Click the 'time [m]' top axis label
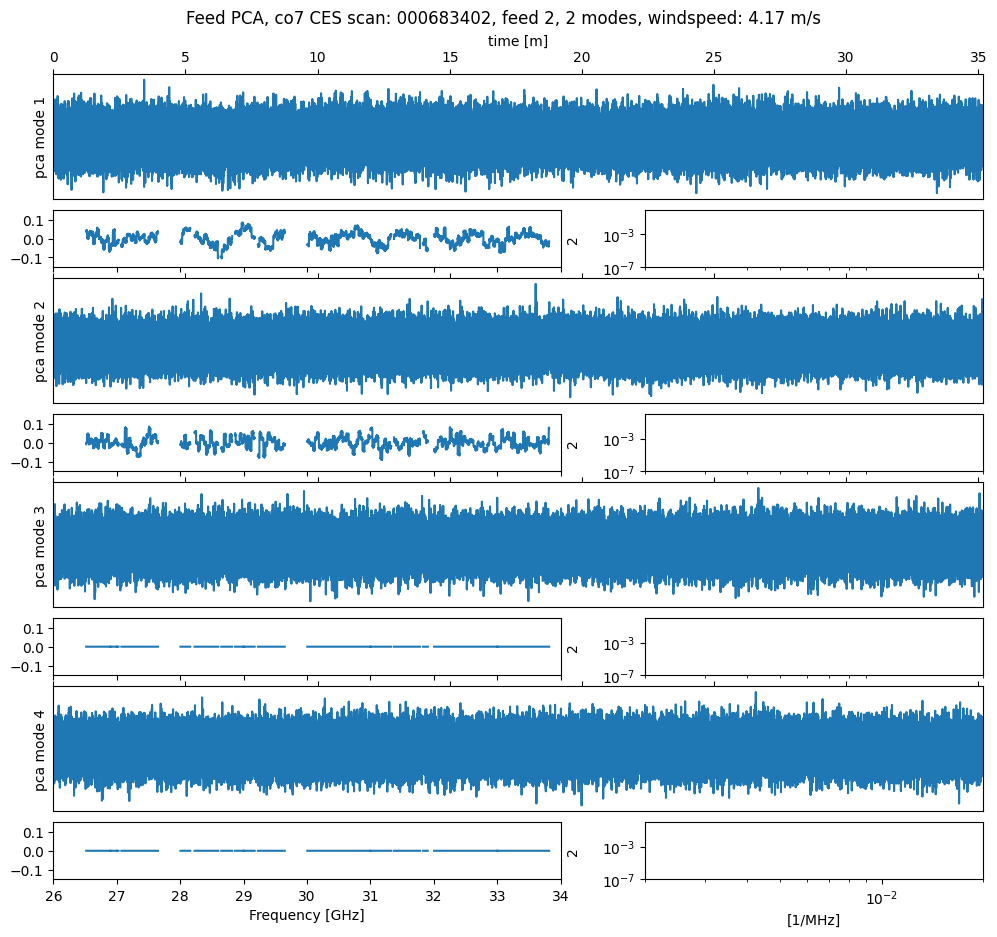 click(x=517, y=41)
